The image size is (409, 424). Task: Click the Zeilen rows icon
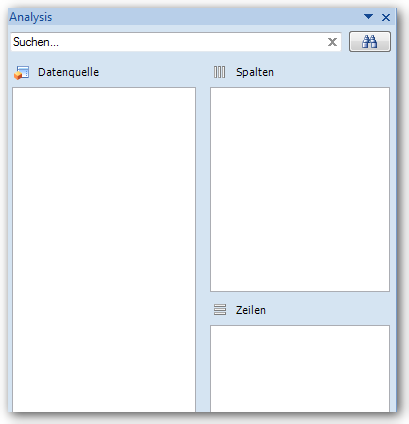coord(220,310)
